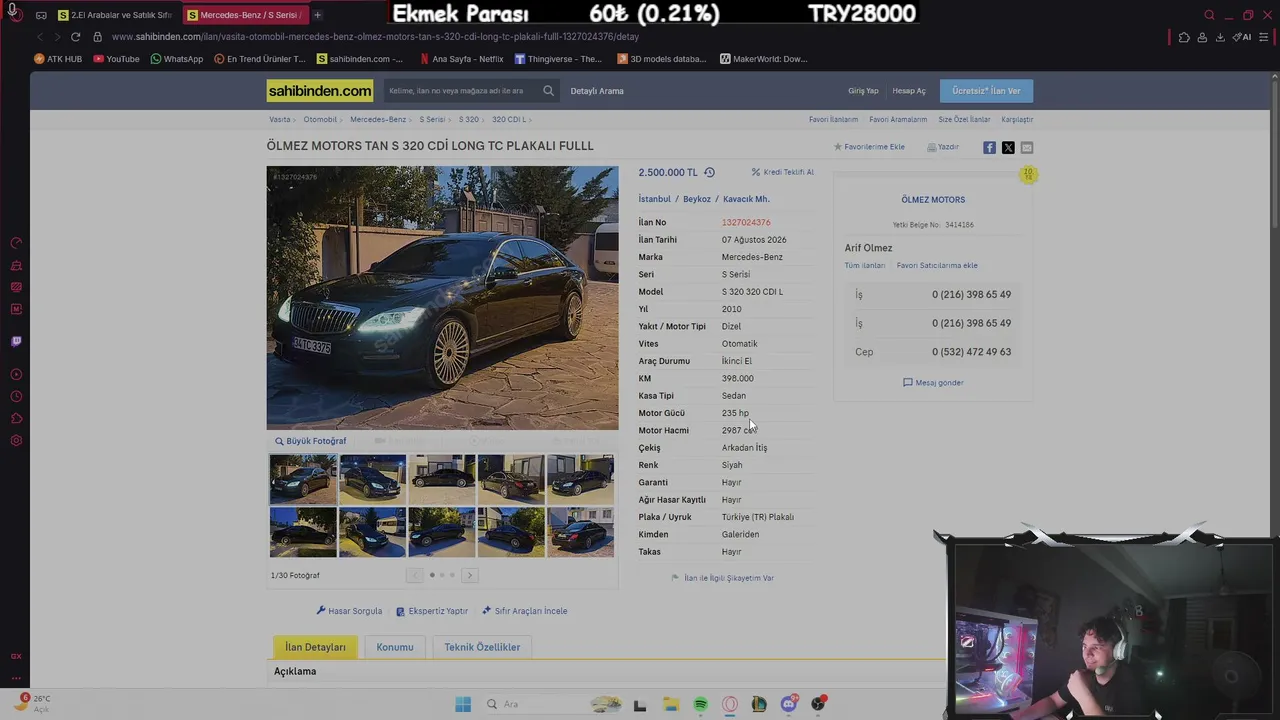Open the Thingiverse bookmark

point(558,59)
